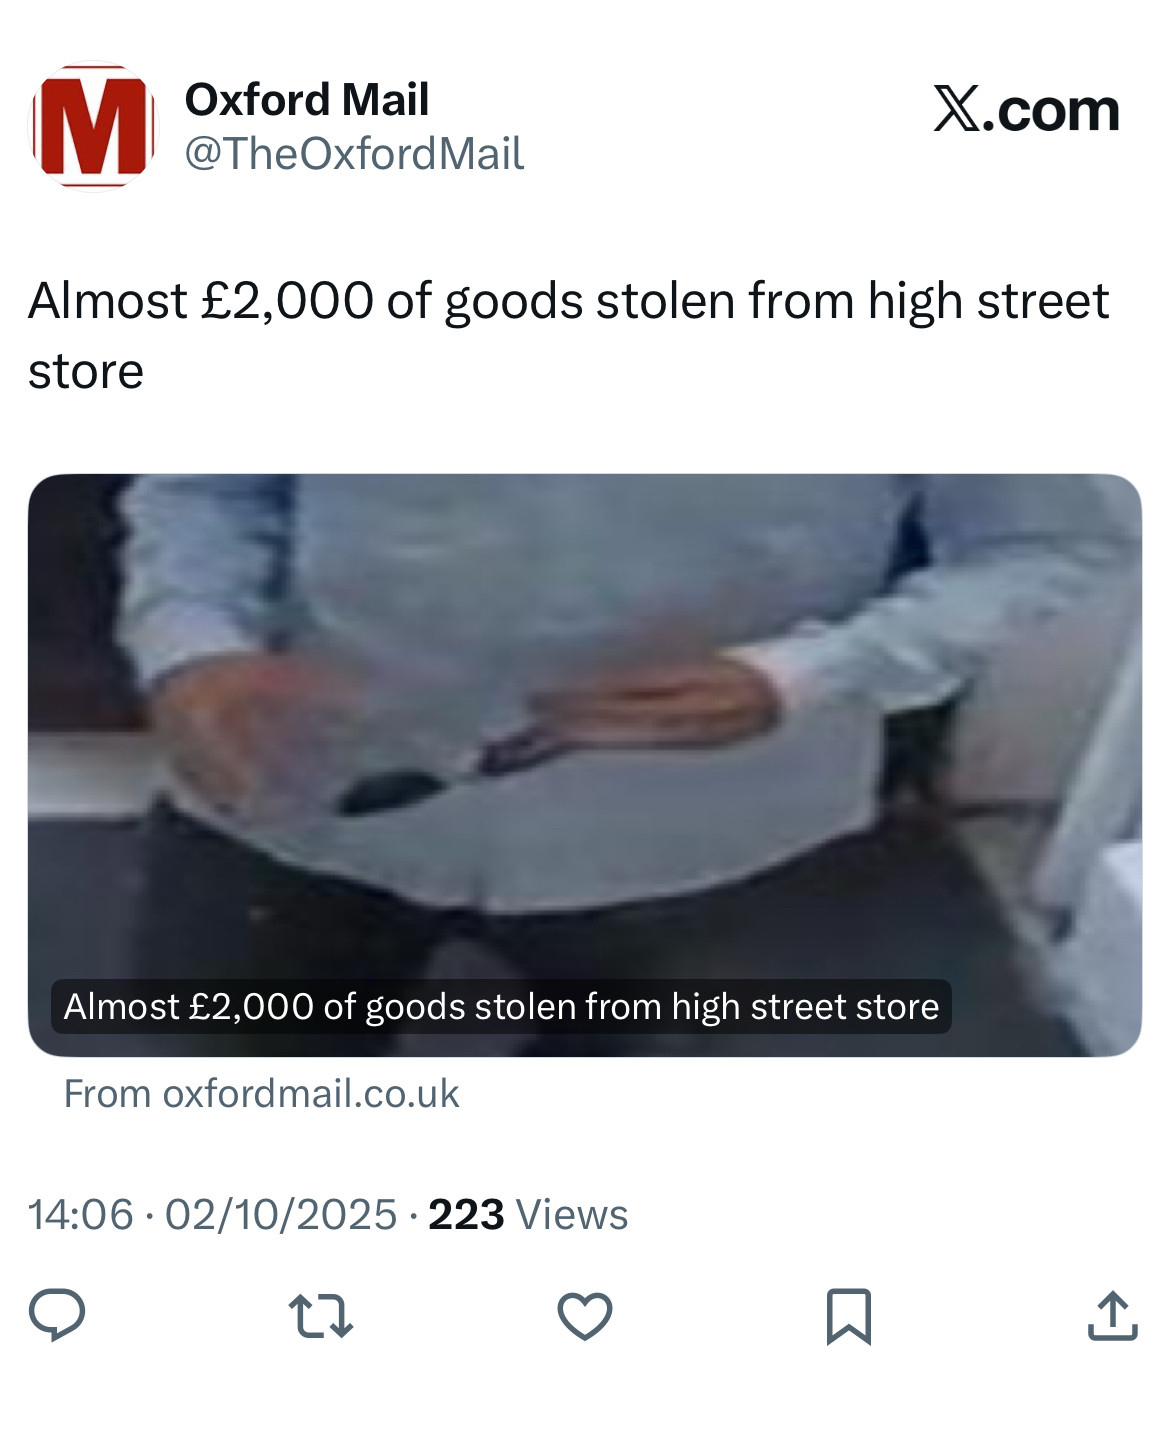
Task: Click the 14:06 timestamp
Action: click(x=81, y=1215)
